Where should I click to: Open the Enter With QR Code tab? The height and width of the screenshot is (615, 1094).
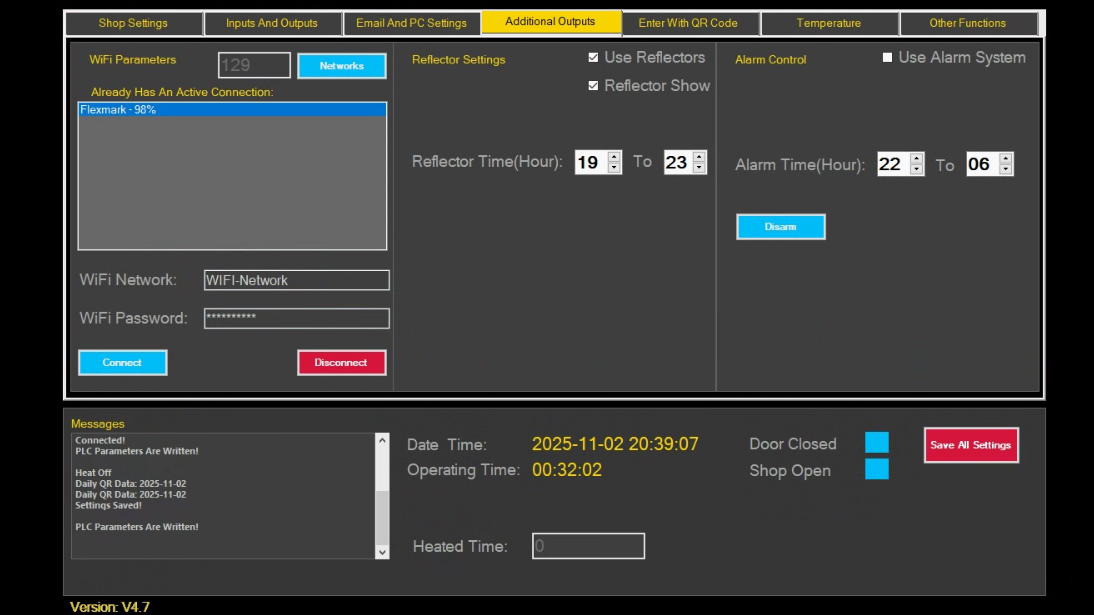688,23
